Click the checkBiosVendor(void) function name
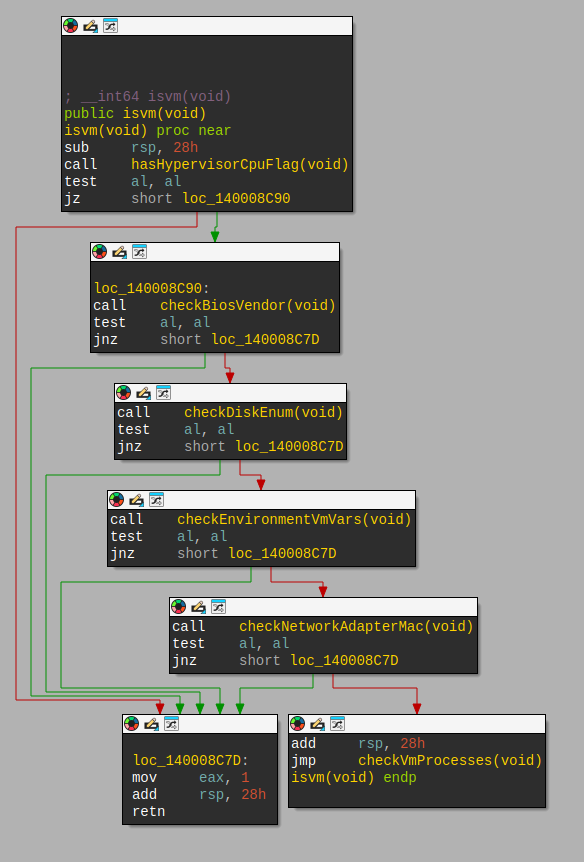The width and height of the screenshot is (584, 862). (247, 305)
